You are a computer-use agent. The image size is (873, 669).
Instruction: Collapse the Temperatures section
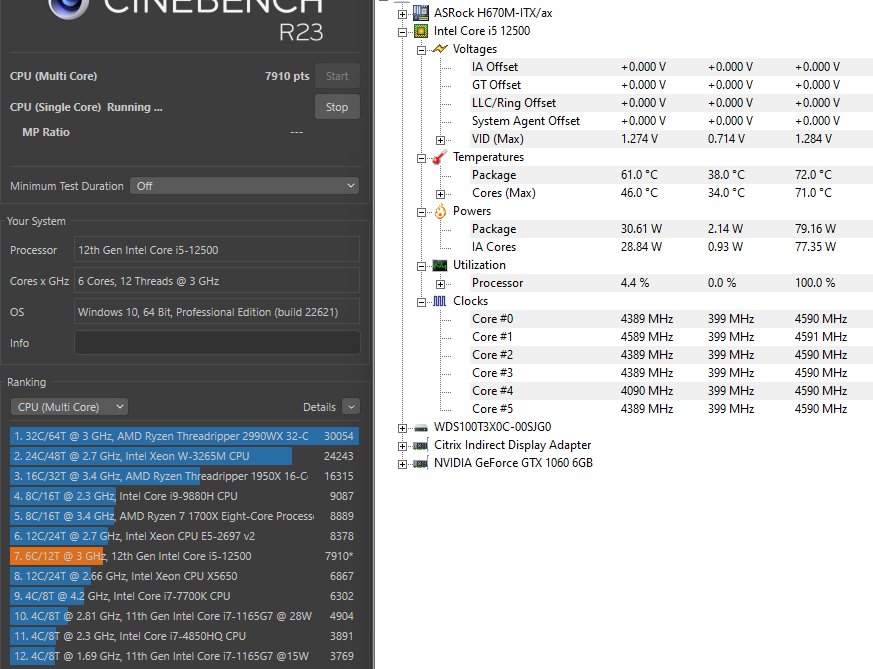tap(421, 158)
